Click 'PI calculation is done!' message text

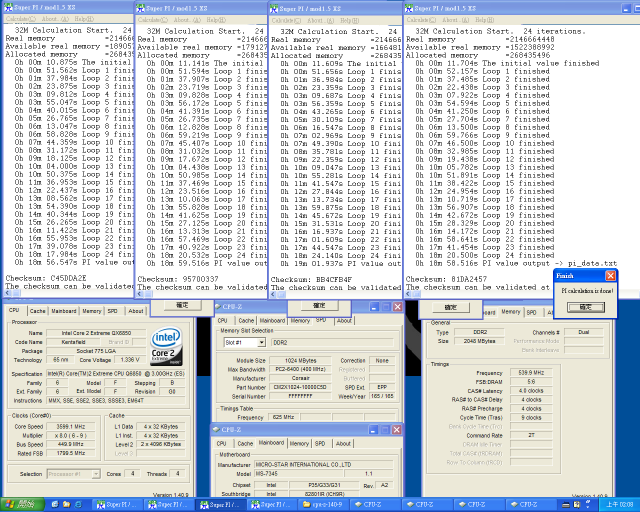point(587,291)
